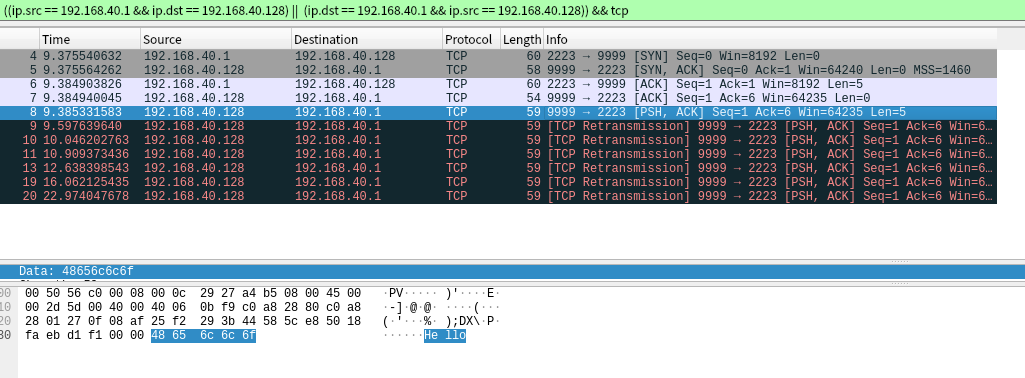Select retransmission packet 13 at 12.638398543
The width and height of the screenshot is (1025, 378).
pos(498,168)
